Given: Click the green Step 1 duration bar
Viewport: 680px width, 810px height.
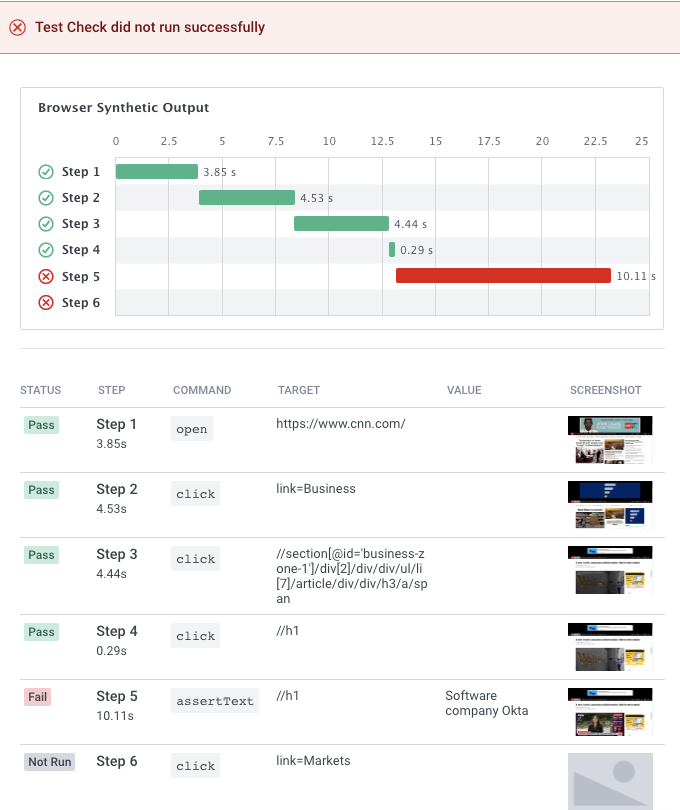Looking at the screenshot, I should 157,172.
